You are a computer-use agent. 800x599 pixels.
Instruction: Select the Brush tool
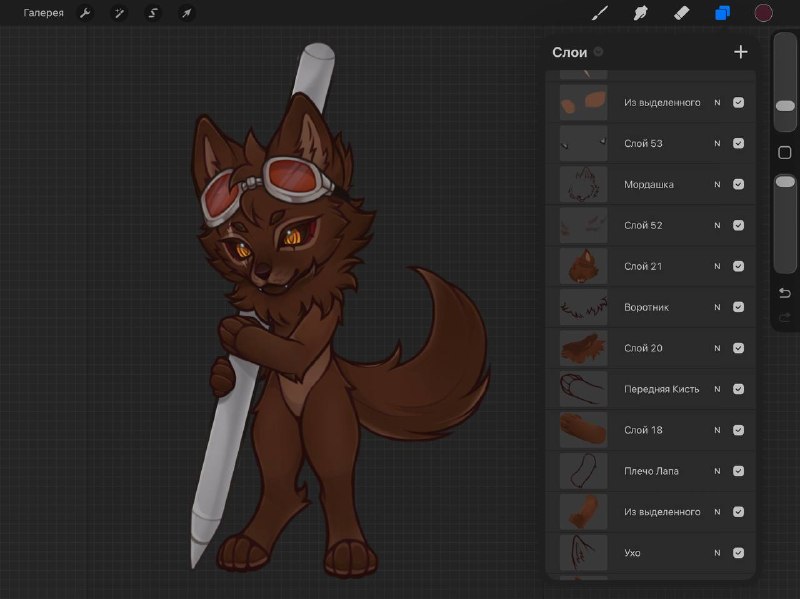599,13
